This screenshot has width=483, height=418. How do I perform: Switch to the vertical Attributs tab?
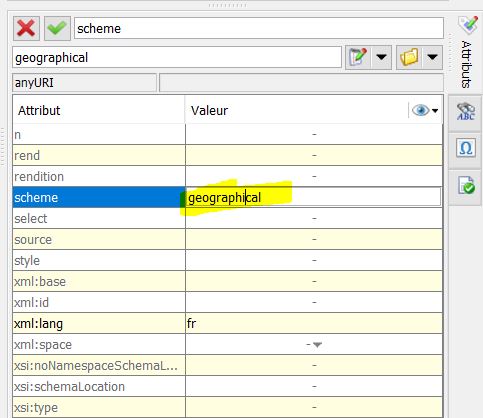pos(467,64)
